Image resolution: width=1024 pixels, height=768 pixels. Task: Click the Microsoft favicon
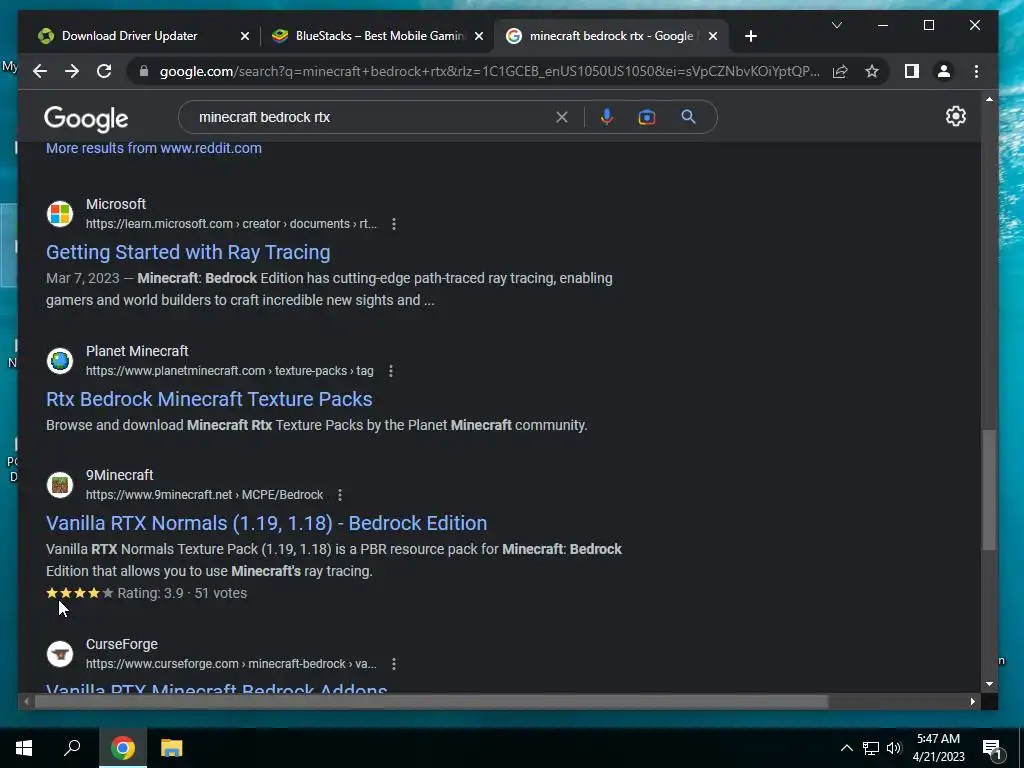(60, 214)
